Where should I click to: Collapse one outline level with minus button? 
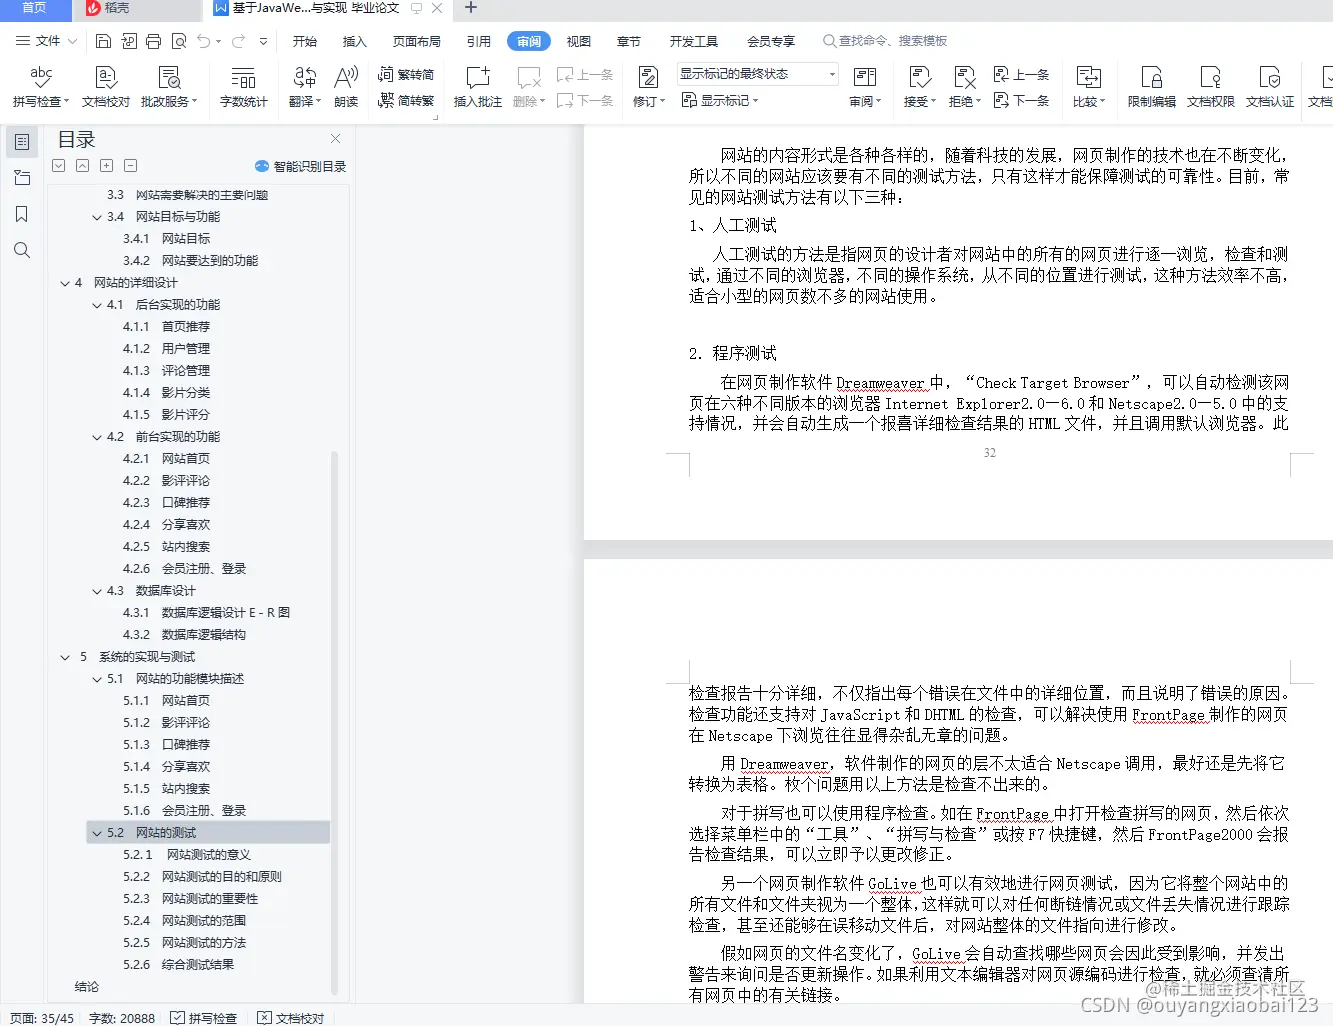click(130, 166)
